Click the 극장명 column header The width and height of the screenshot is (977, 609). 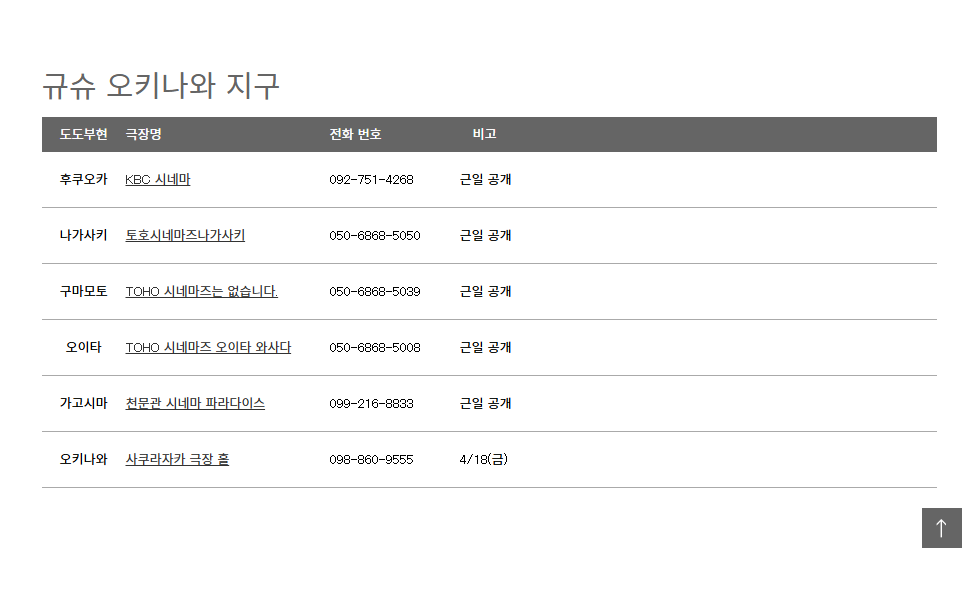coord(144,134)
